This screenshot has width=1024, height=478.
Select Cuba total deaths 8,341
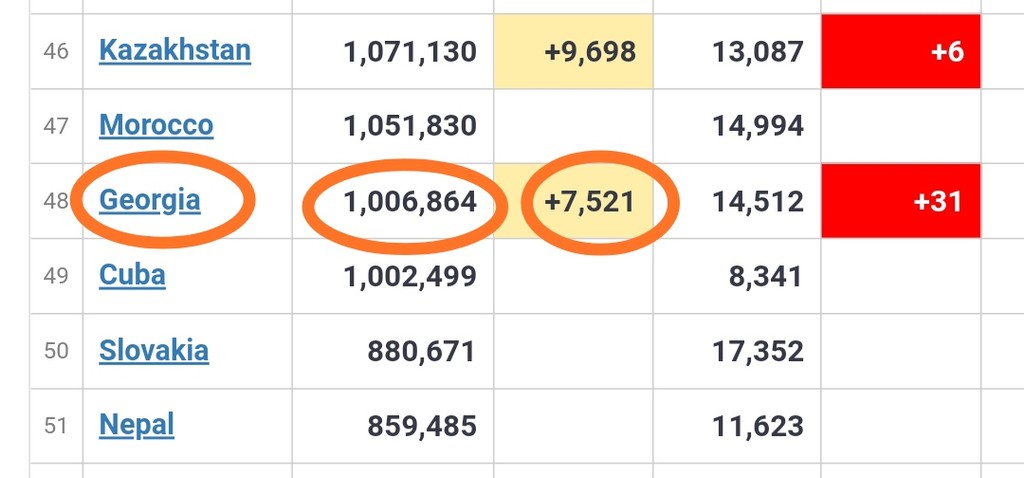pos(765,276)
